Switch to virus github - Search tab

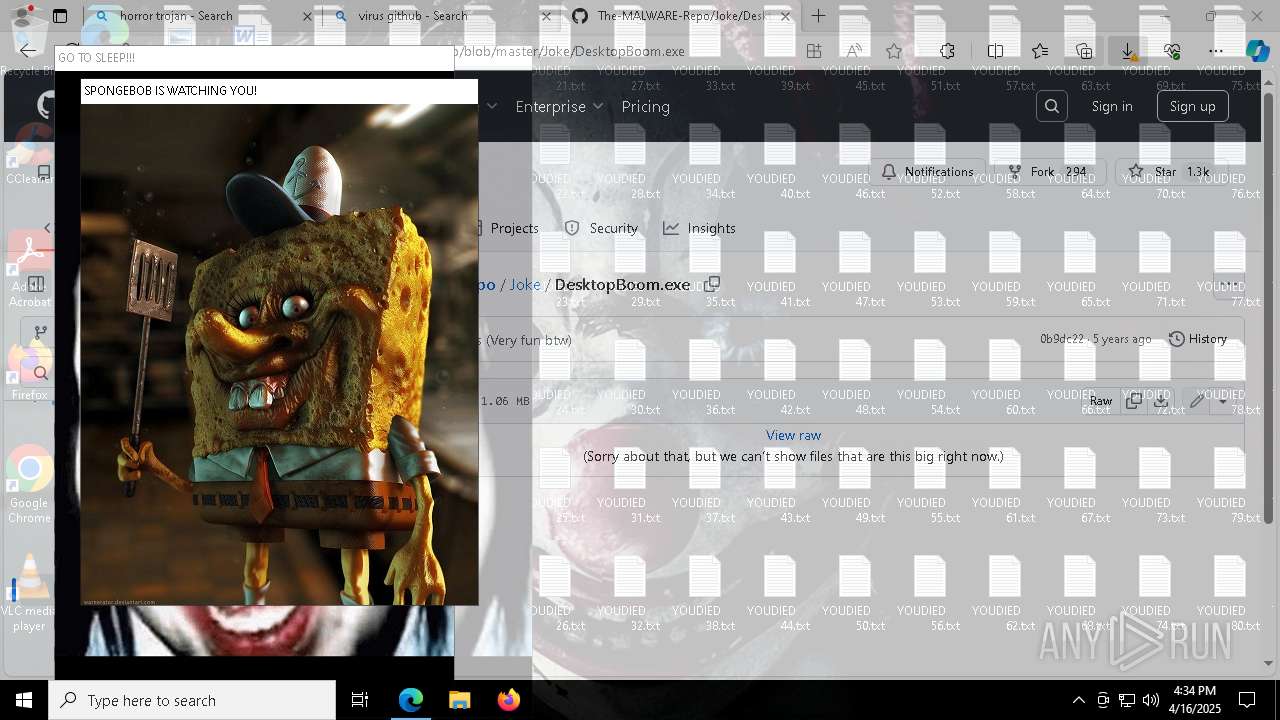tap(442, 16)
